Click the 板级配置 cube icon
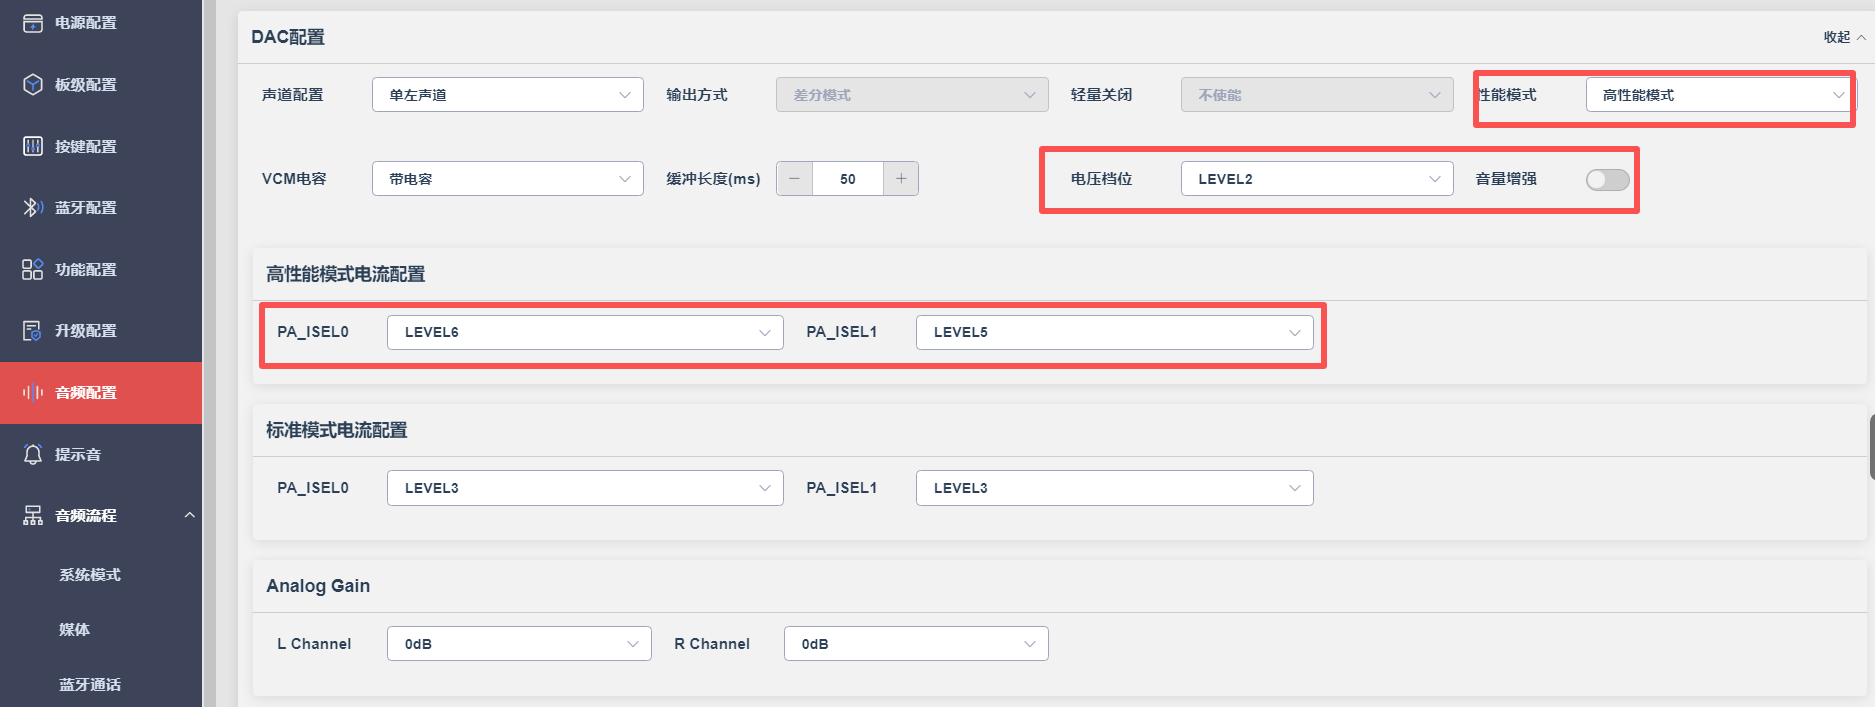 33,85
